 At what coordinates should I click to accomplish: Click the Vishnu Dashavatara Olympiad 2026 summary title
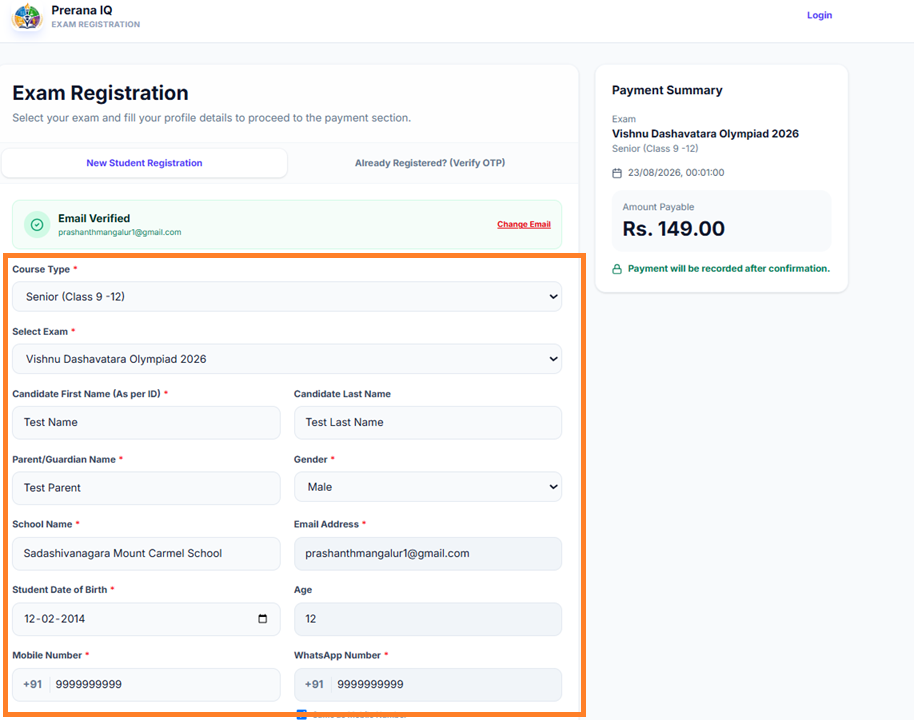[705, 134]
